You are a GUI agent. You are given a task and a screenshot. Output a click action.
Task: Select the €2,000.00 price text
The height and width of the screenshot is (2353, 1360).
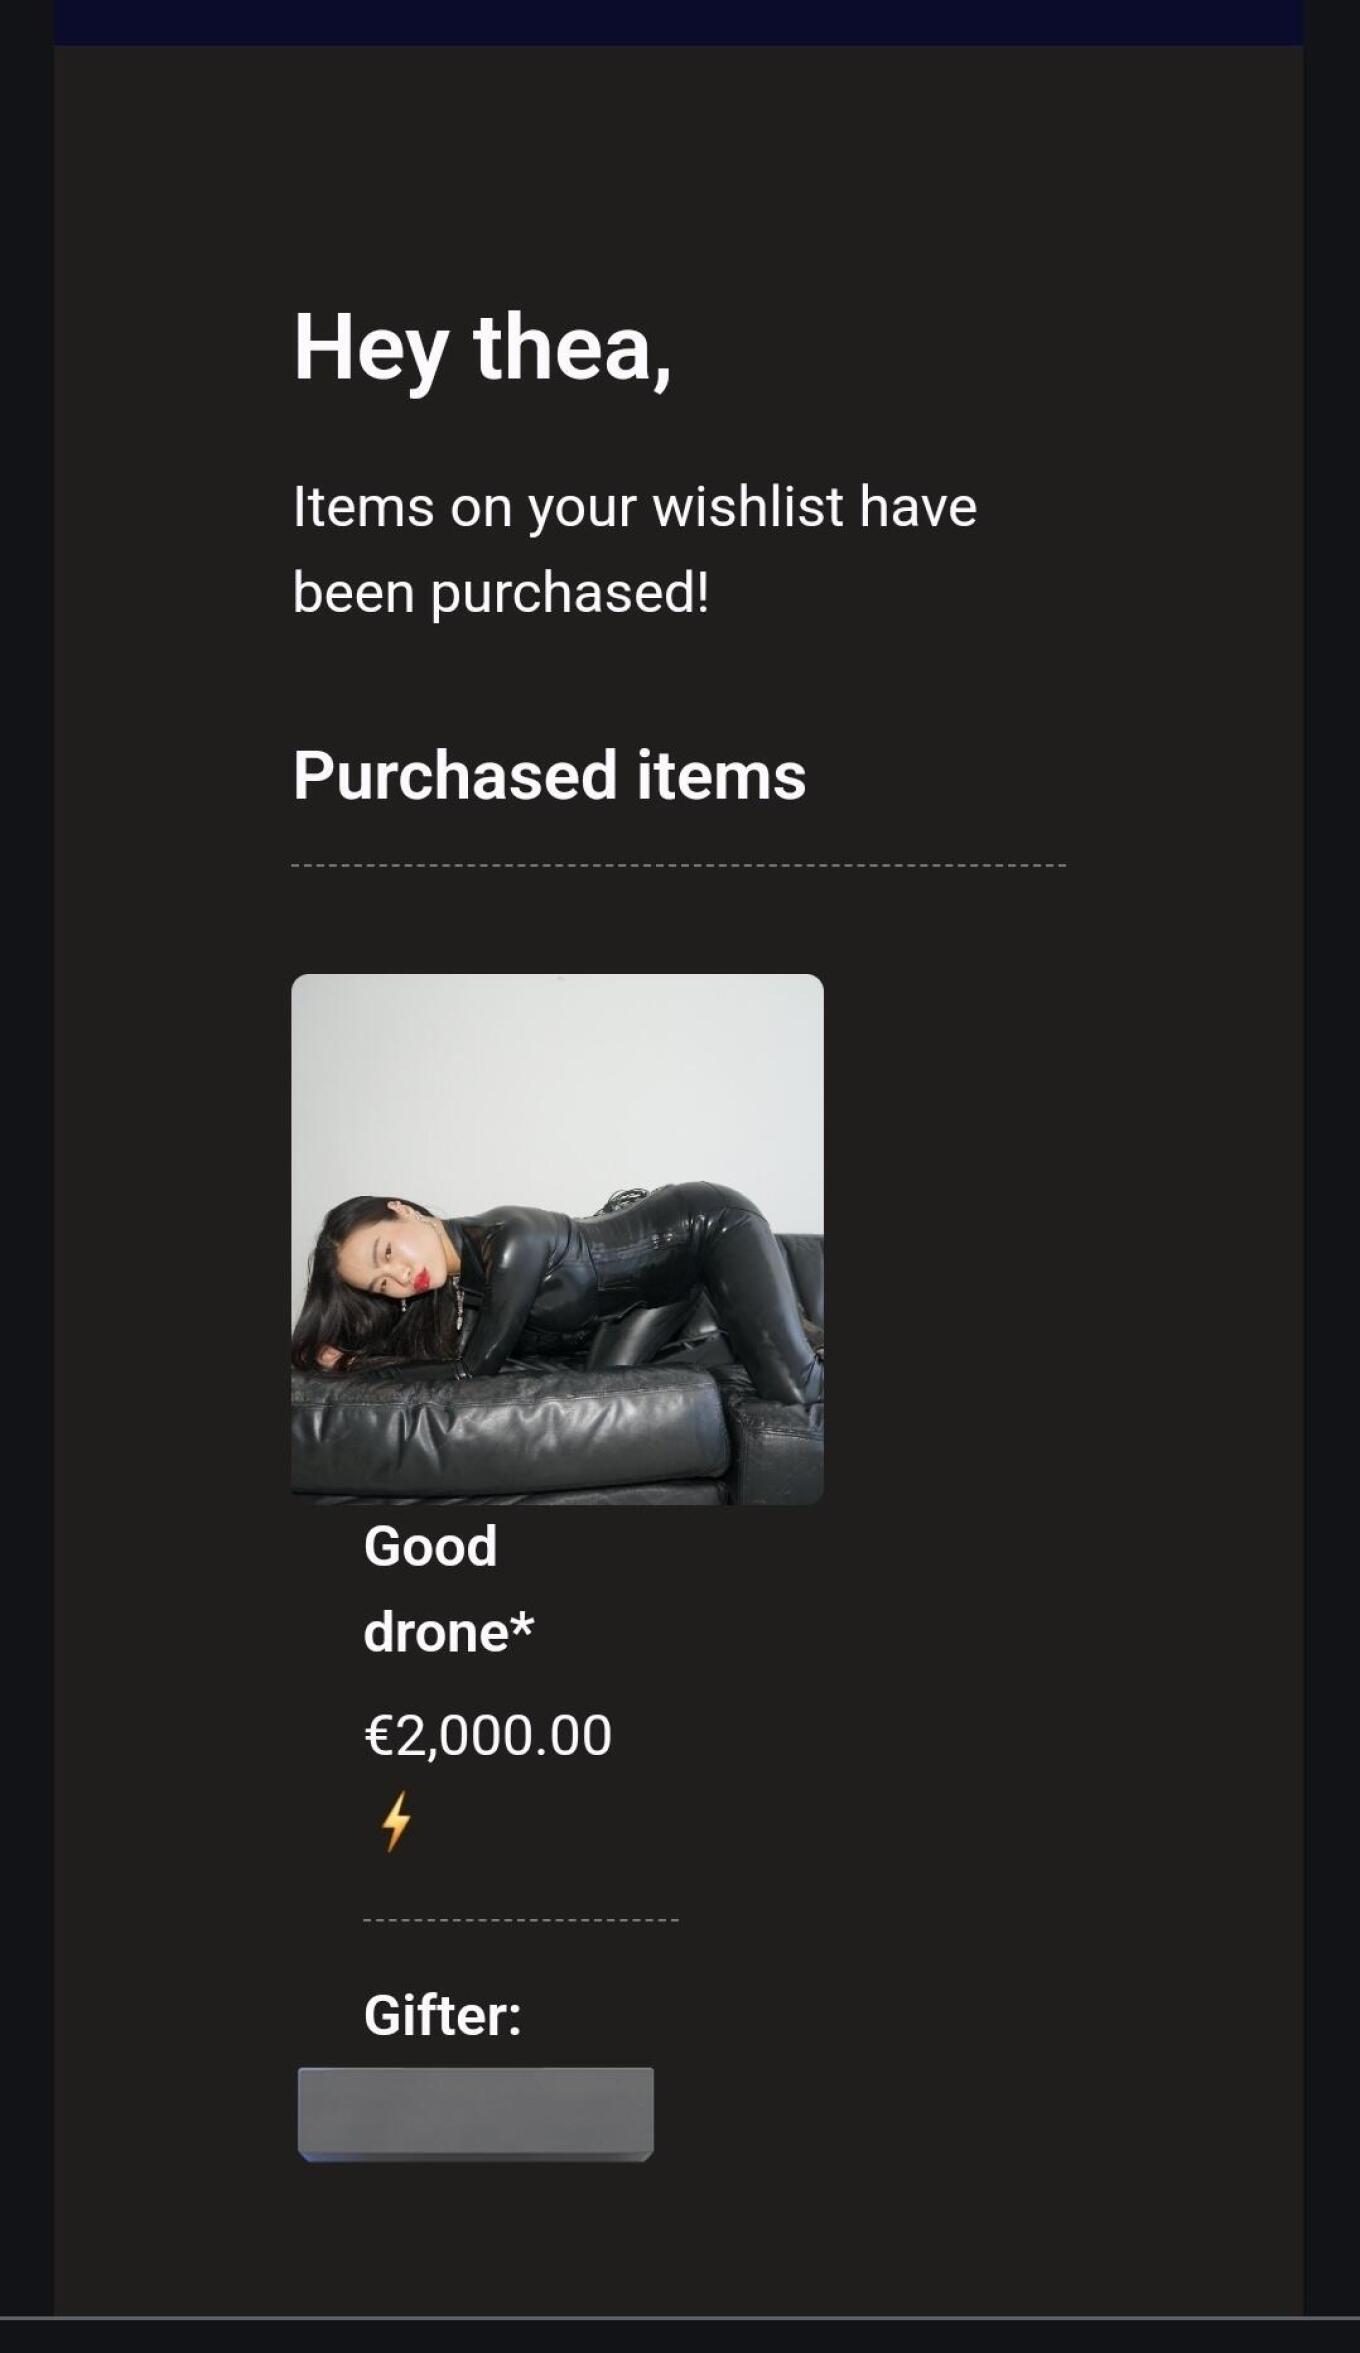[487, 1734]
